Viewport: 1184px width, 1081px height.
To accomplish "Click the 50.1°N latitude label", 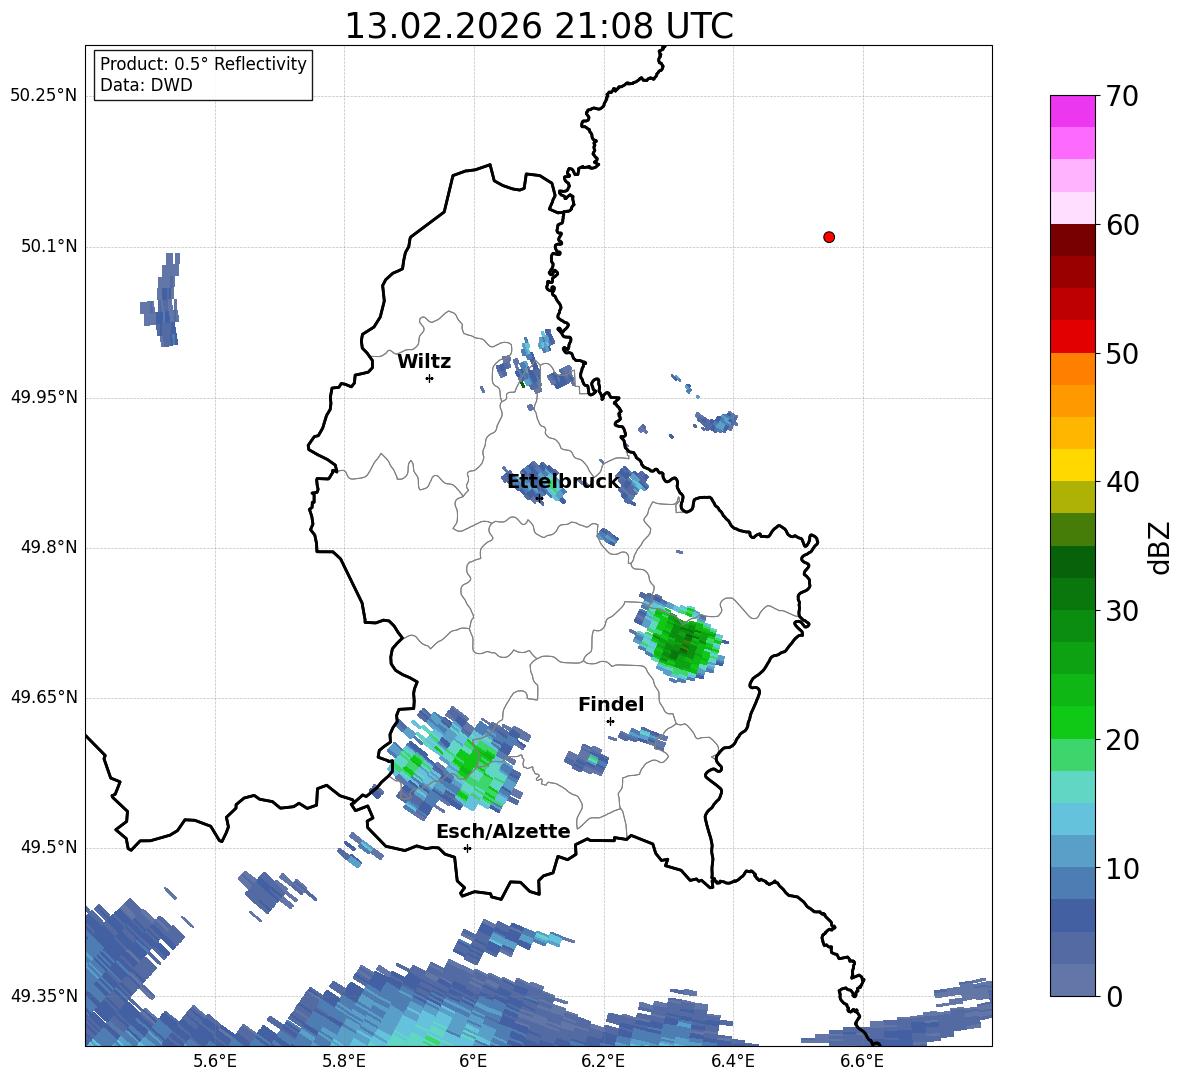I will pyautogui.click(x=50, y=246).
